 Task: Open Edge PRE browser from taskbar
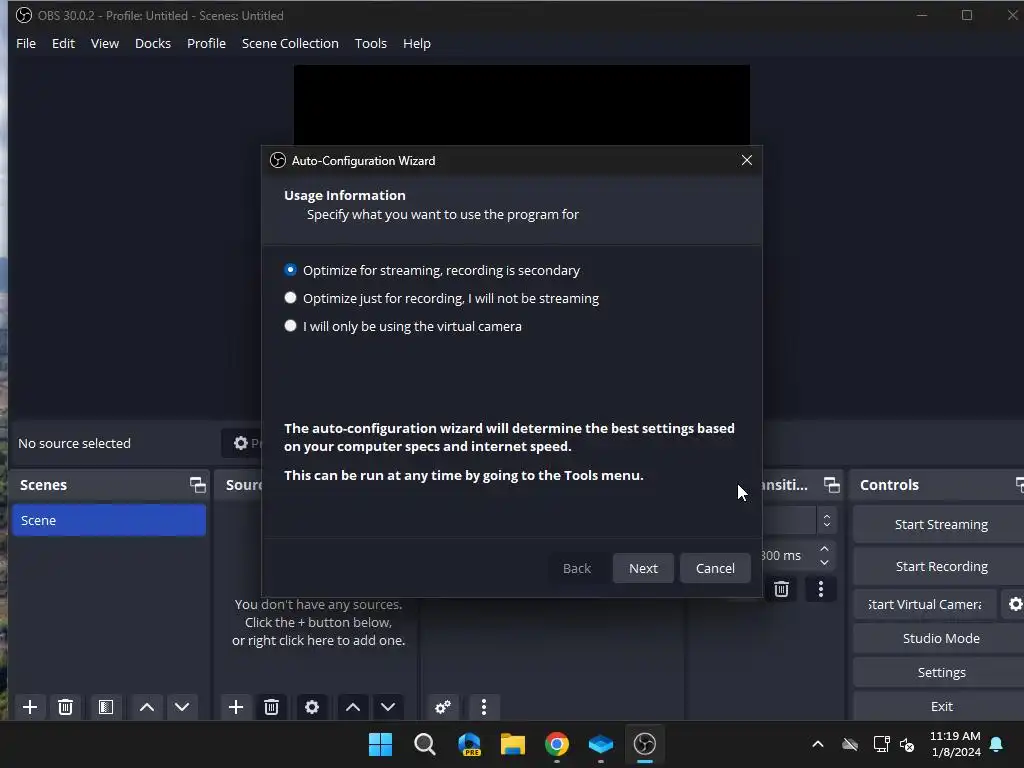tap(469, 744)
